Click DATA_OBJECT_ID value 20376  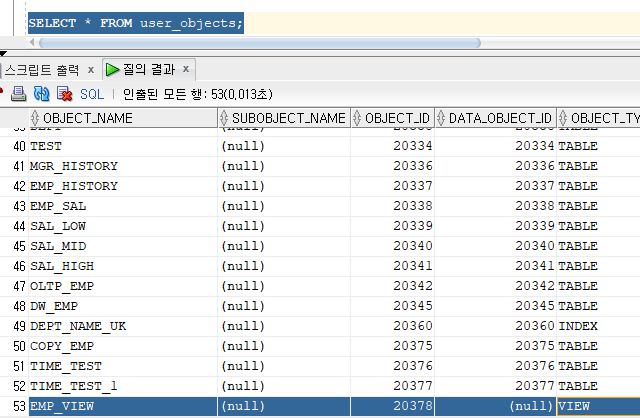496,366
